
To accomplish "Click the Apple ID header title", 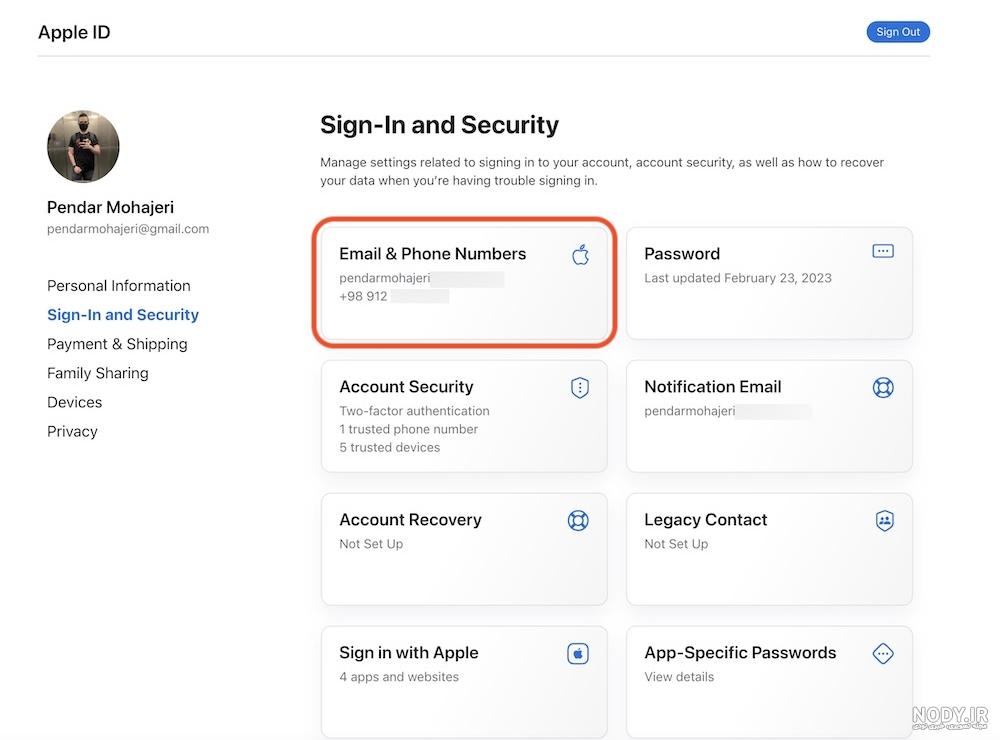I will pos(74,32).
